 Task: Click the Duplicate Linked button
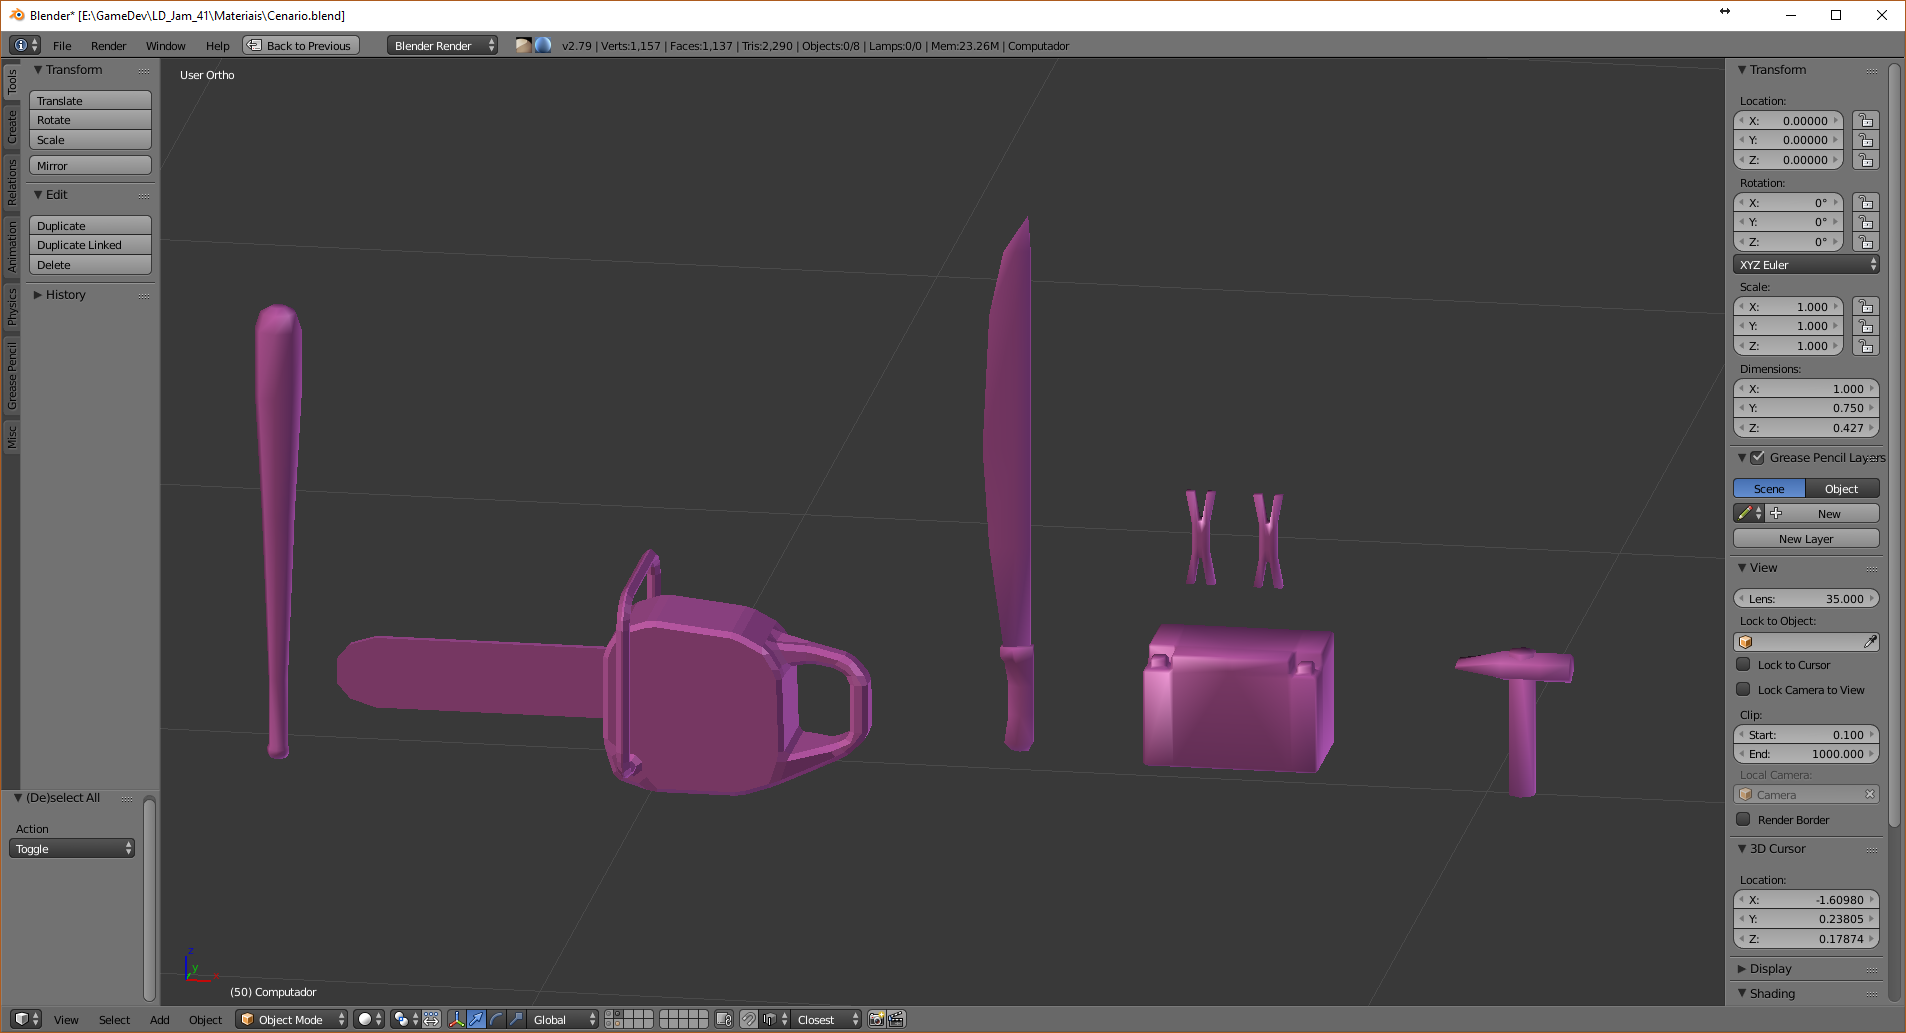coord(90,245)
